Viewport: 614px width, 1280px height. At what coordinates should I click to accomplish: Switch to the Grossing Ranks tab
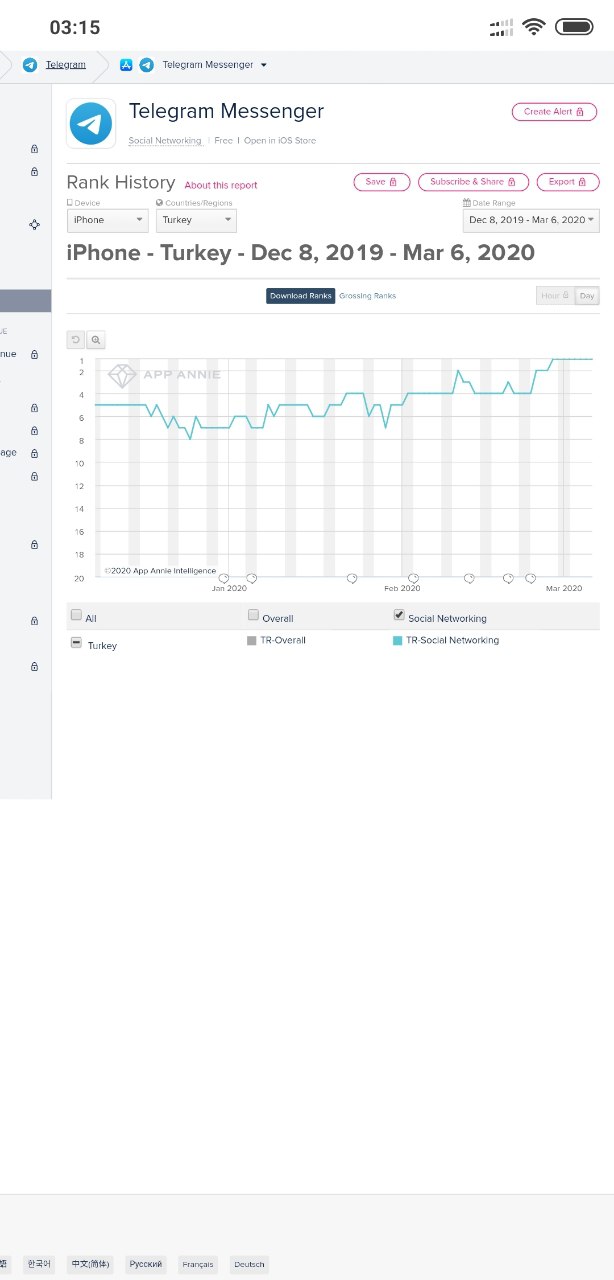tap(367, 296)
